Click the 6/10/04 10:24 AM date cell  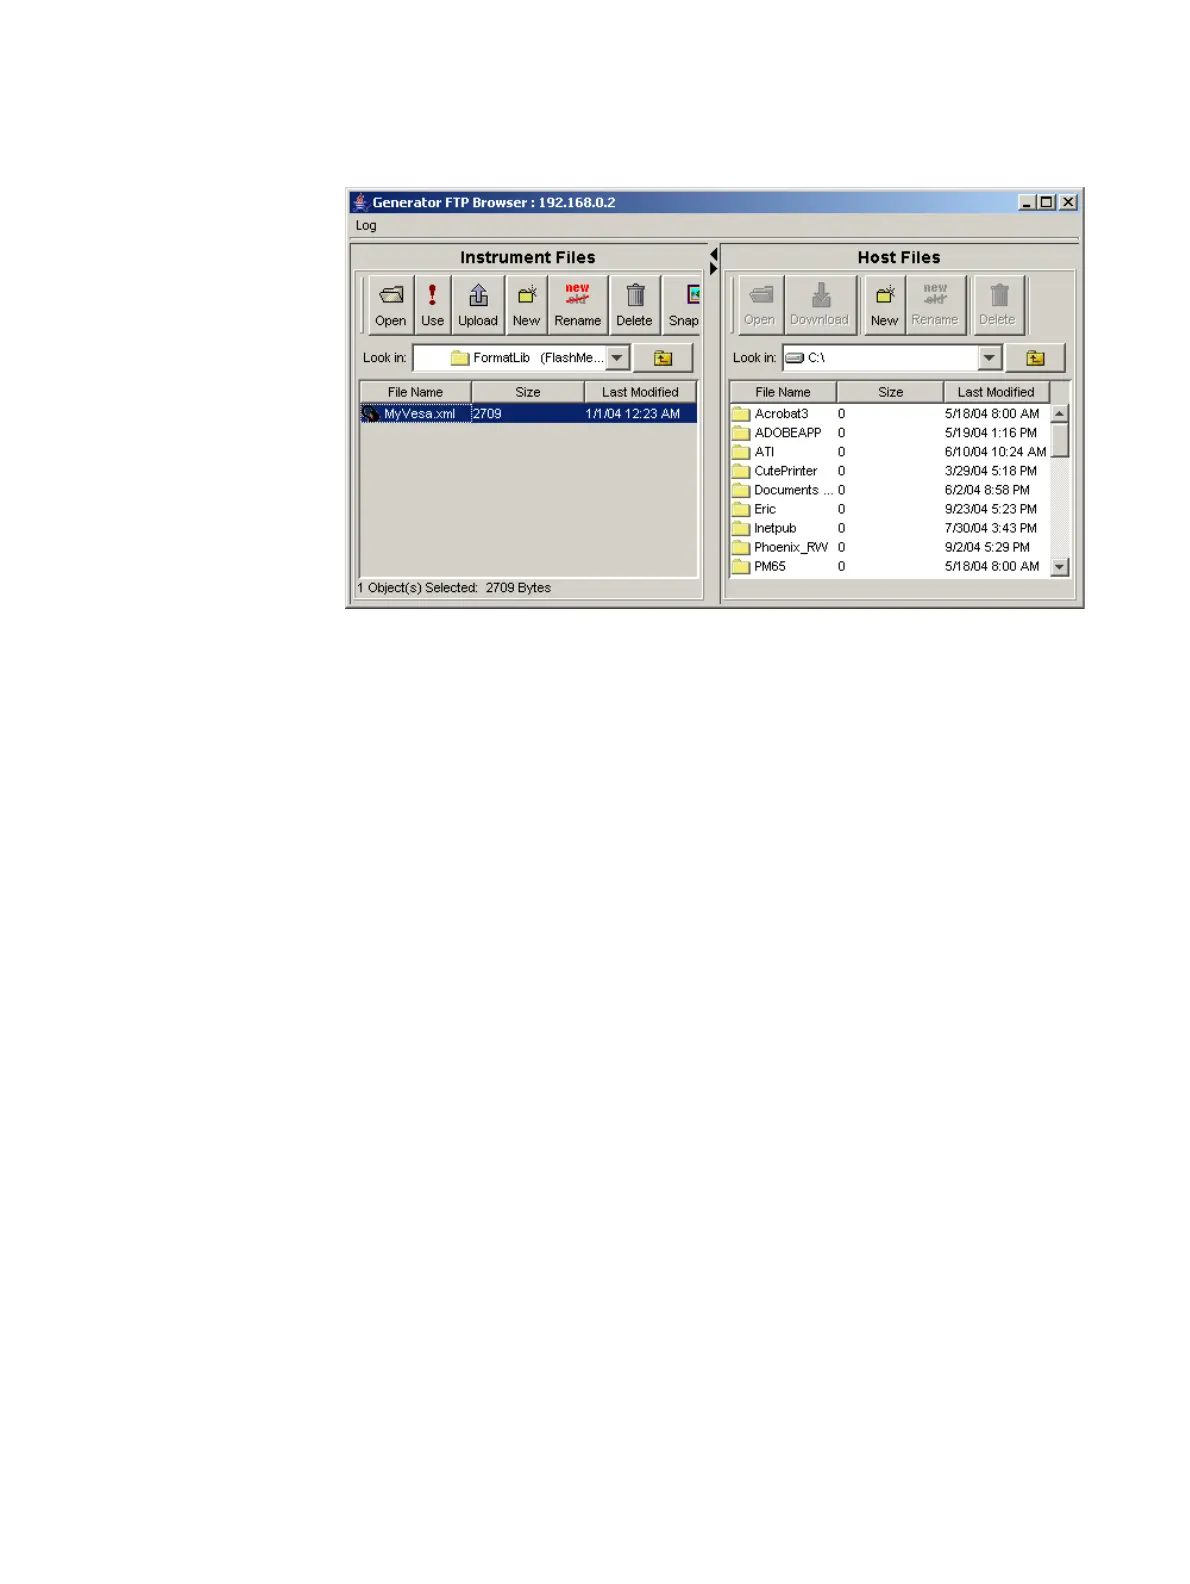point(995,452)
